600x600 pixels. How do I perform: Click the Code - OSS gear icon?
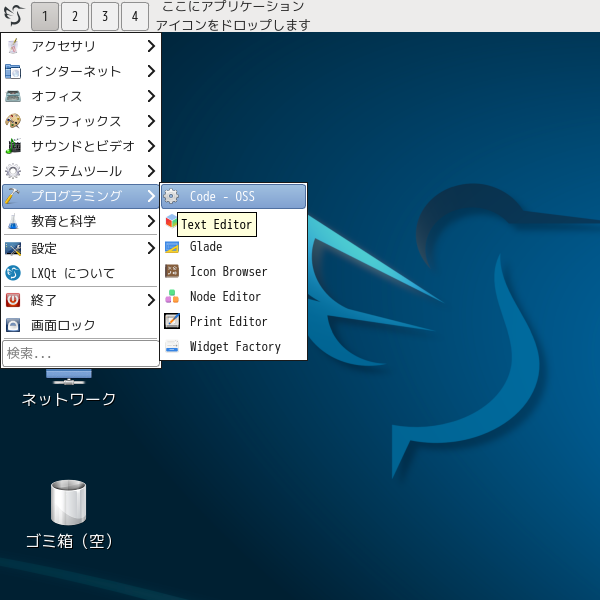point(171,196)
